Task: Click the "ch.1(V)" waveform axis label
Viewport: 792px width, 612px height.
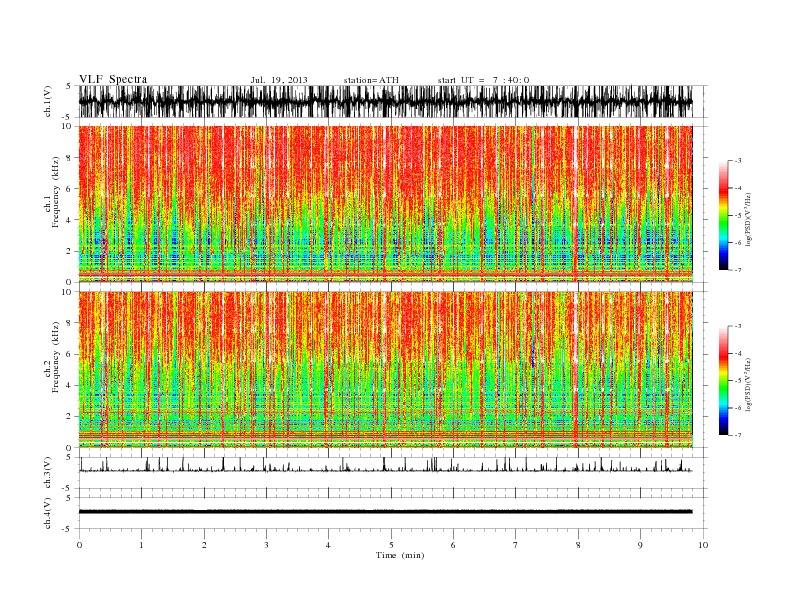Action: tap(47, 101)
